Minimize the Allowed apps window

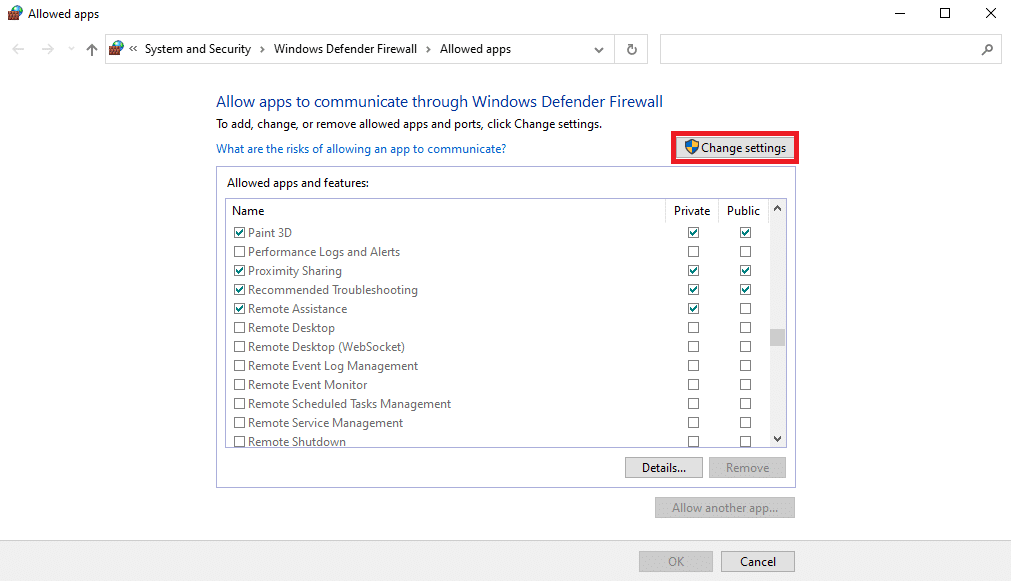pyautogui.click(x=900, y=14)
